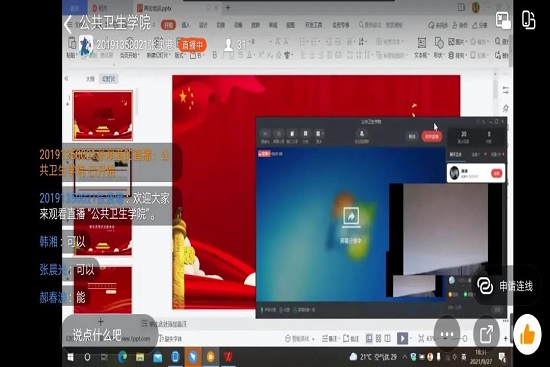Toggle the 备注 notes pane in status bar

[329, 338]
